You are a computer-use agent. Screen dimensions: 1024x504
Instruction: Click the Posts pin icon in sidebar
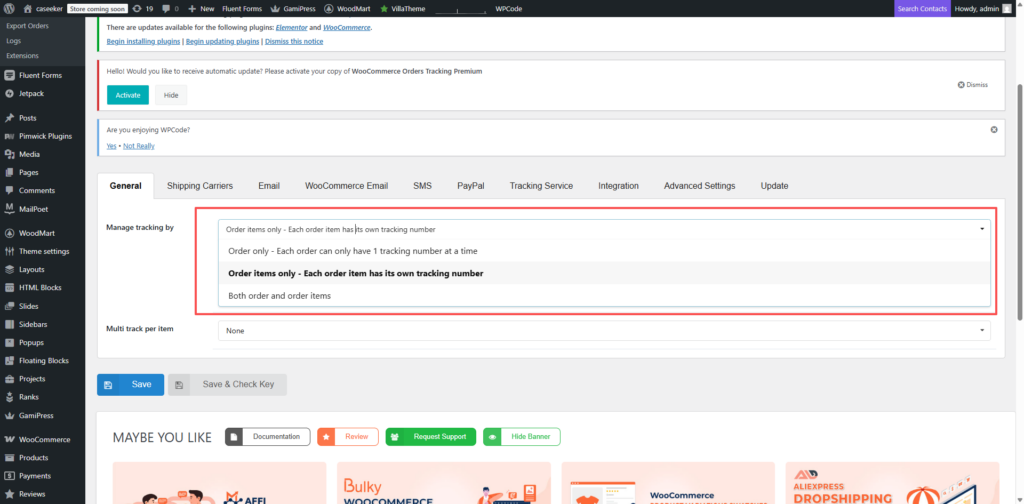pos(9,118)
